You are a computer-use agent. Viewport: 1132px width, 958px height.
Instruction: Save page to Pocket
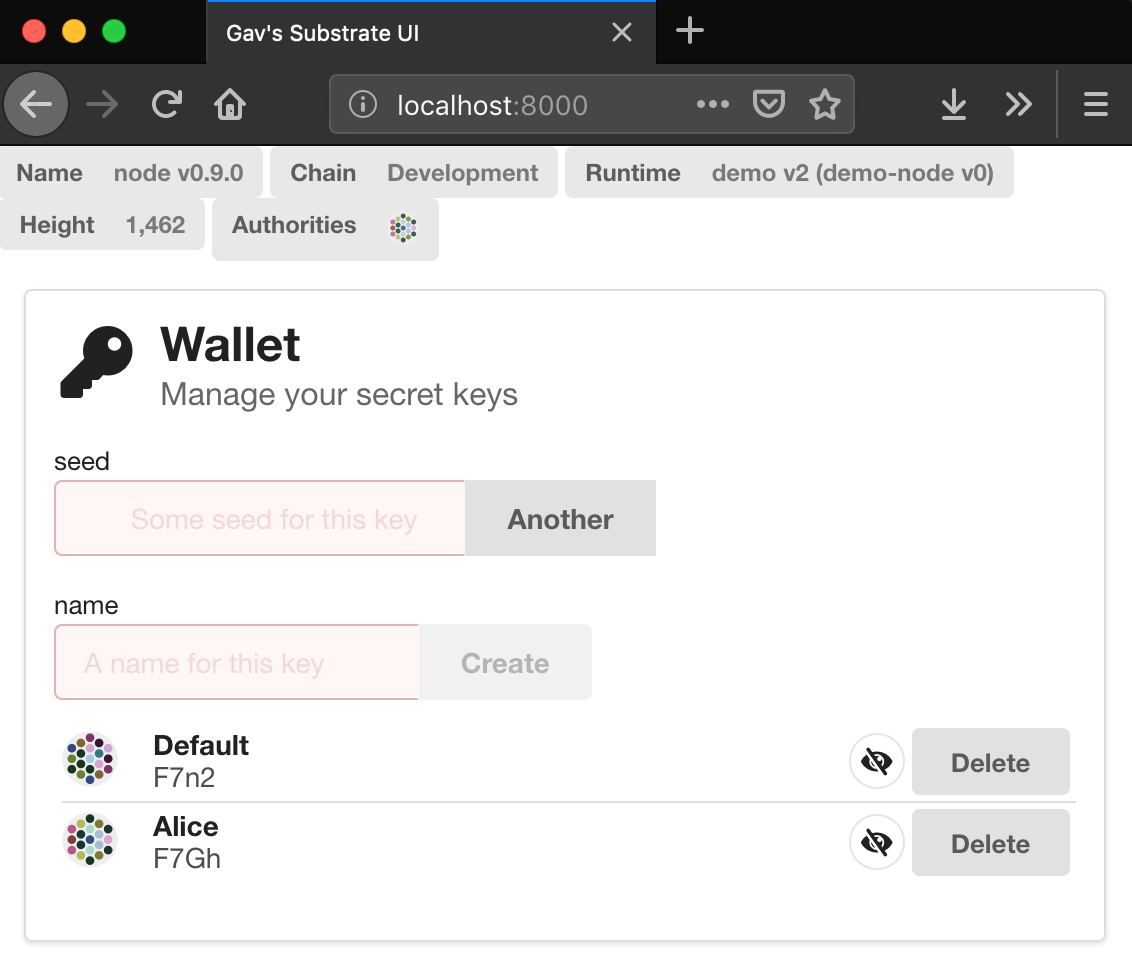point(769,105)
